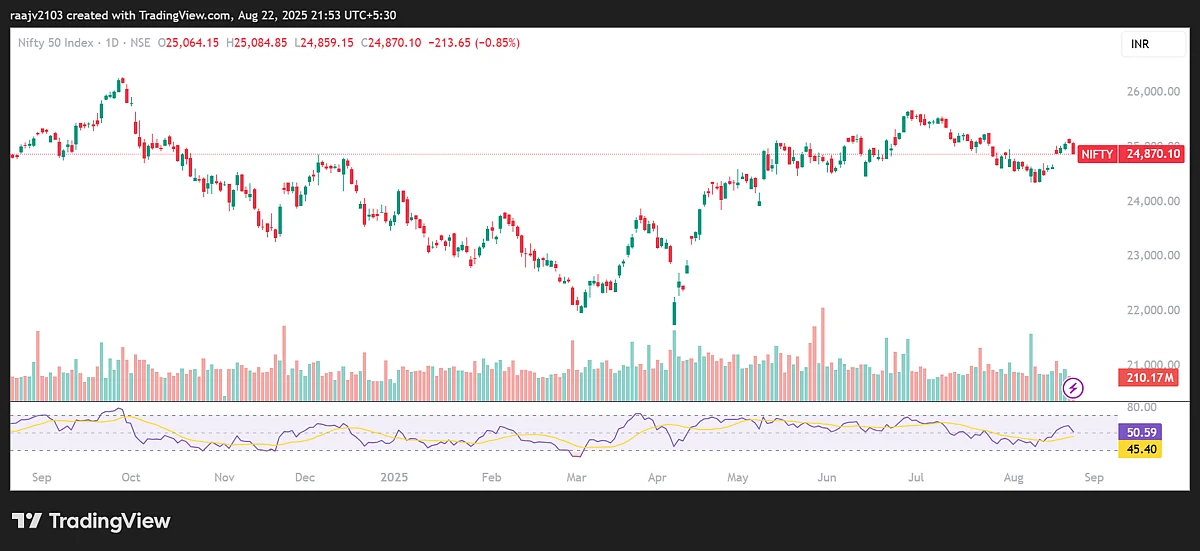Click the Jul label on time axis
The image size is (1200, 551).
point(917,479)
